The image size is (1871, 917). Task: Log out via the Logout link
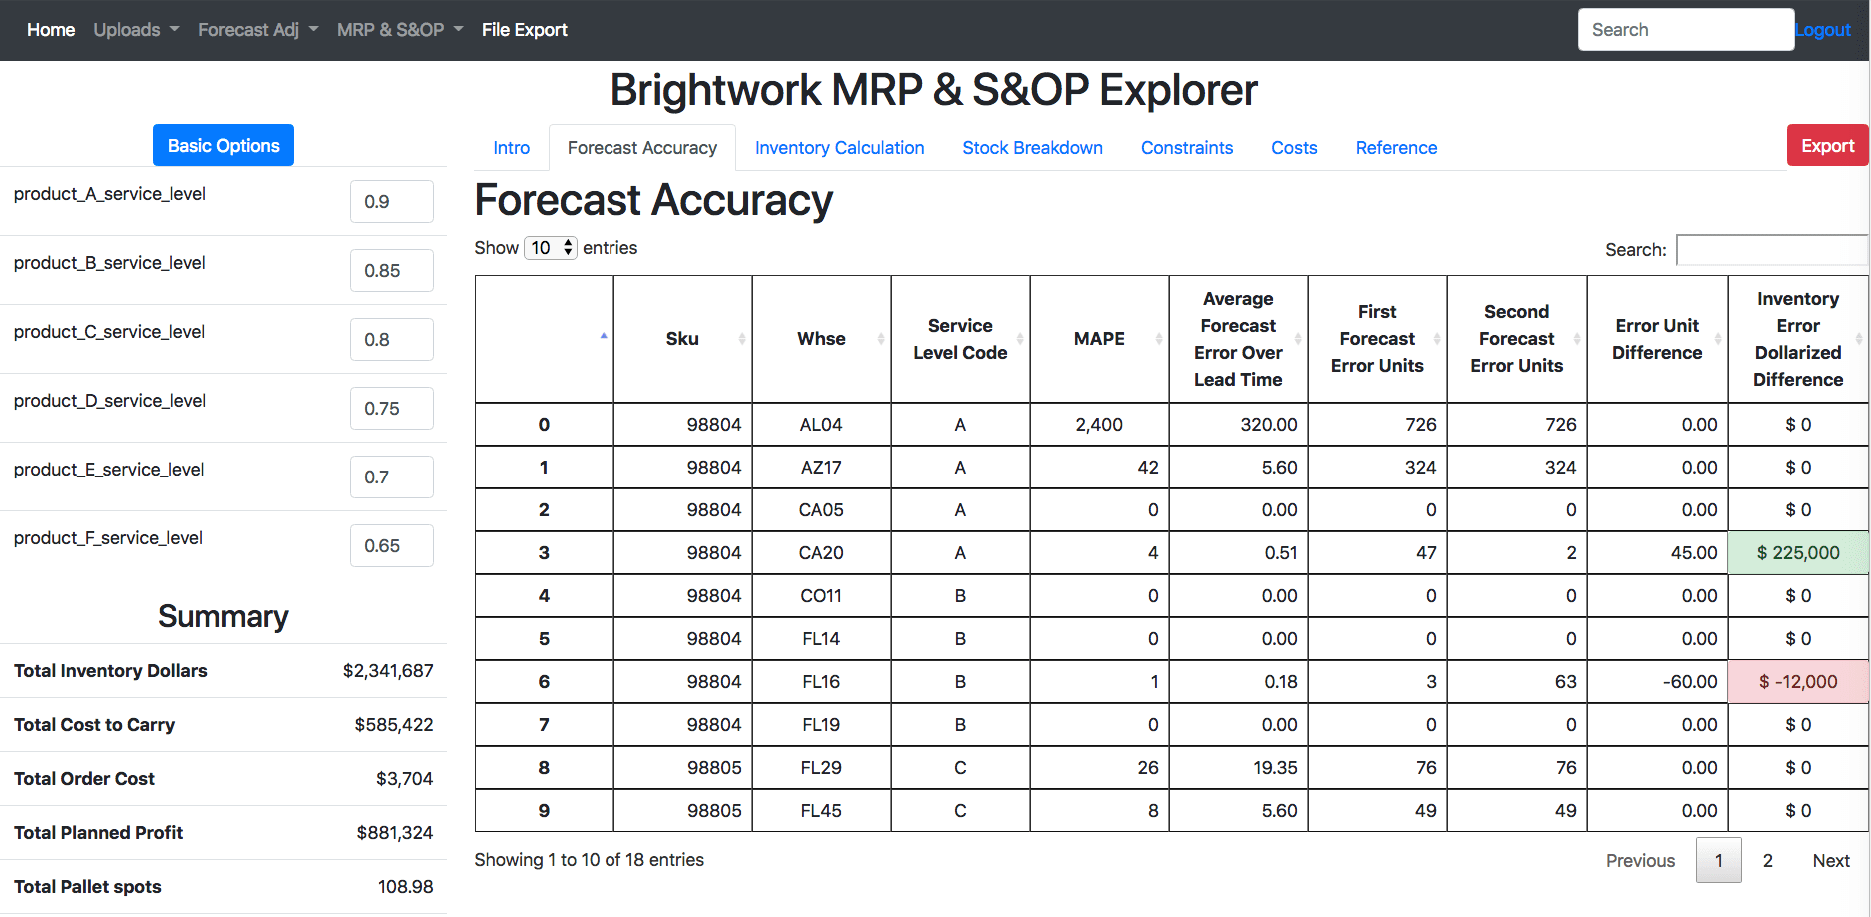pyautogui.click(x=1822, y=30)
